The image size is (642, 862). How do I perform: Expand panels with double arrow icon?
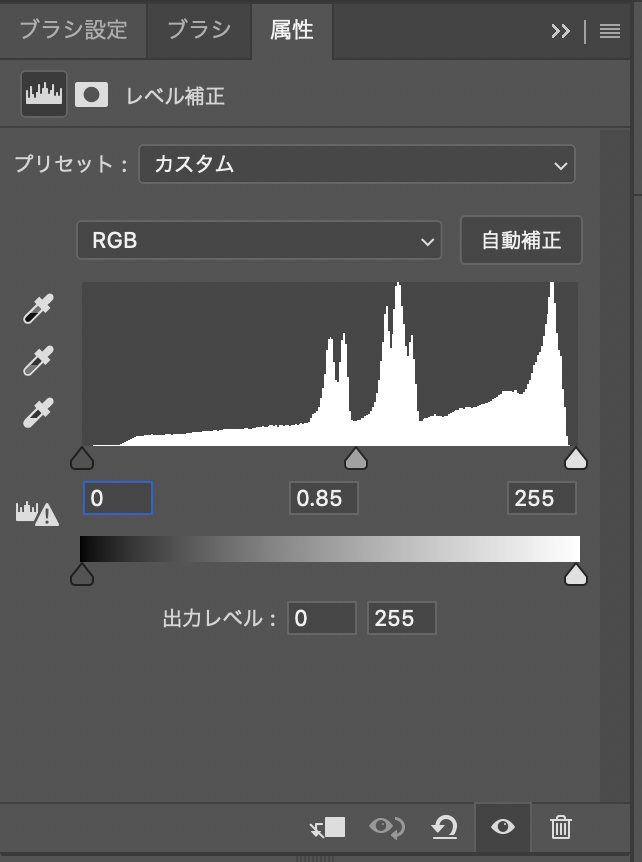[x=560, y=31]
